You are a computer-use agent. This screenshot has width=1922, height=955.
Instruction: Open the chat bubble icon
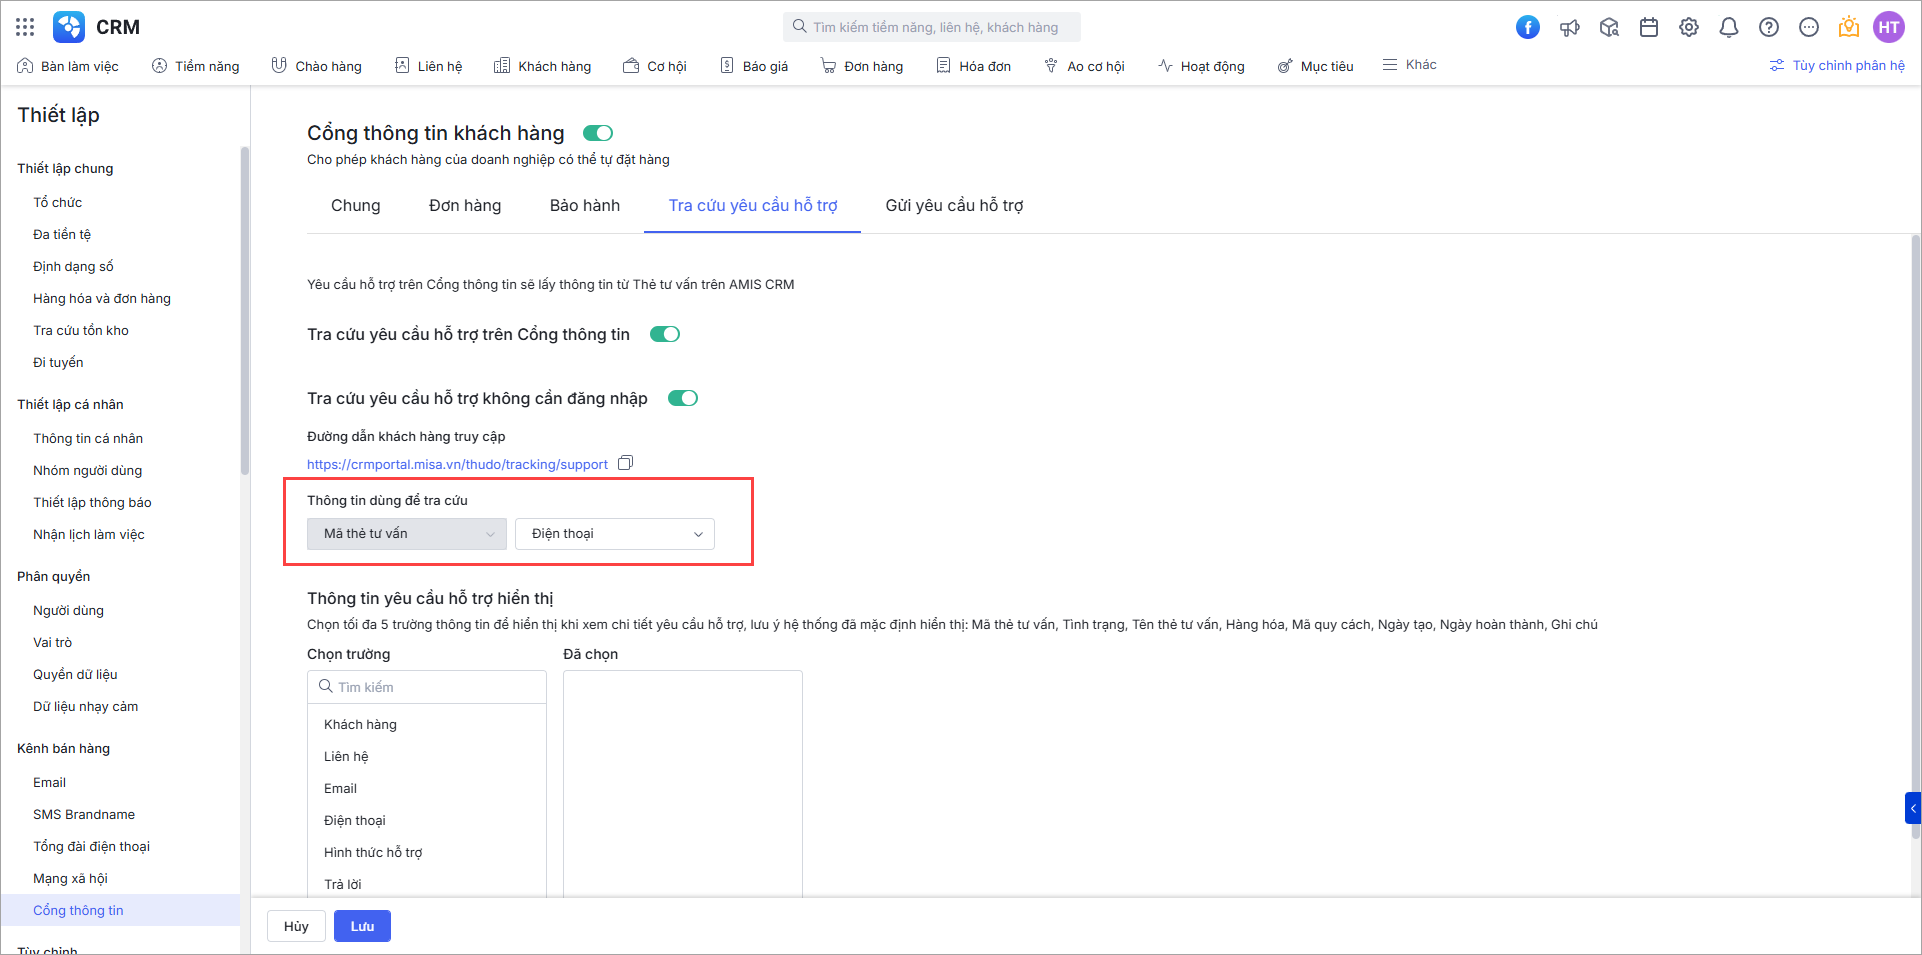point(1809,27)
